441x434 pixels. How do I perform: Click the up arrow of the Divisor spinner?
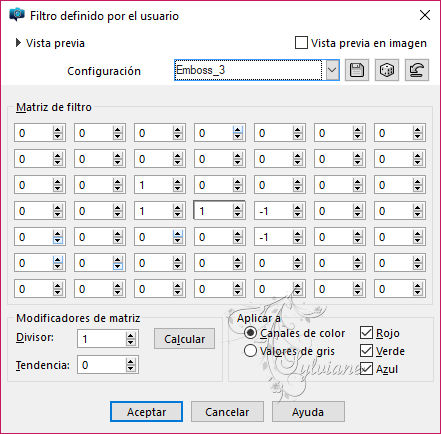[130, 336]
